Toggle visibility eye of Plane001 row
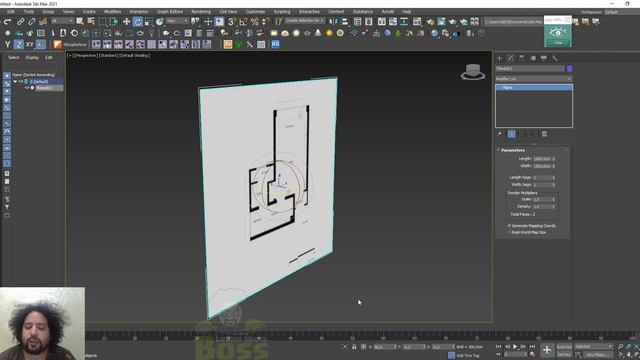The width and height of the screenshot is (640, 360). pyautogui.click(x=27, y=88)
